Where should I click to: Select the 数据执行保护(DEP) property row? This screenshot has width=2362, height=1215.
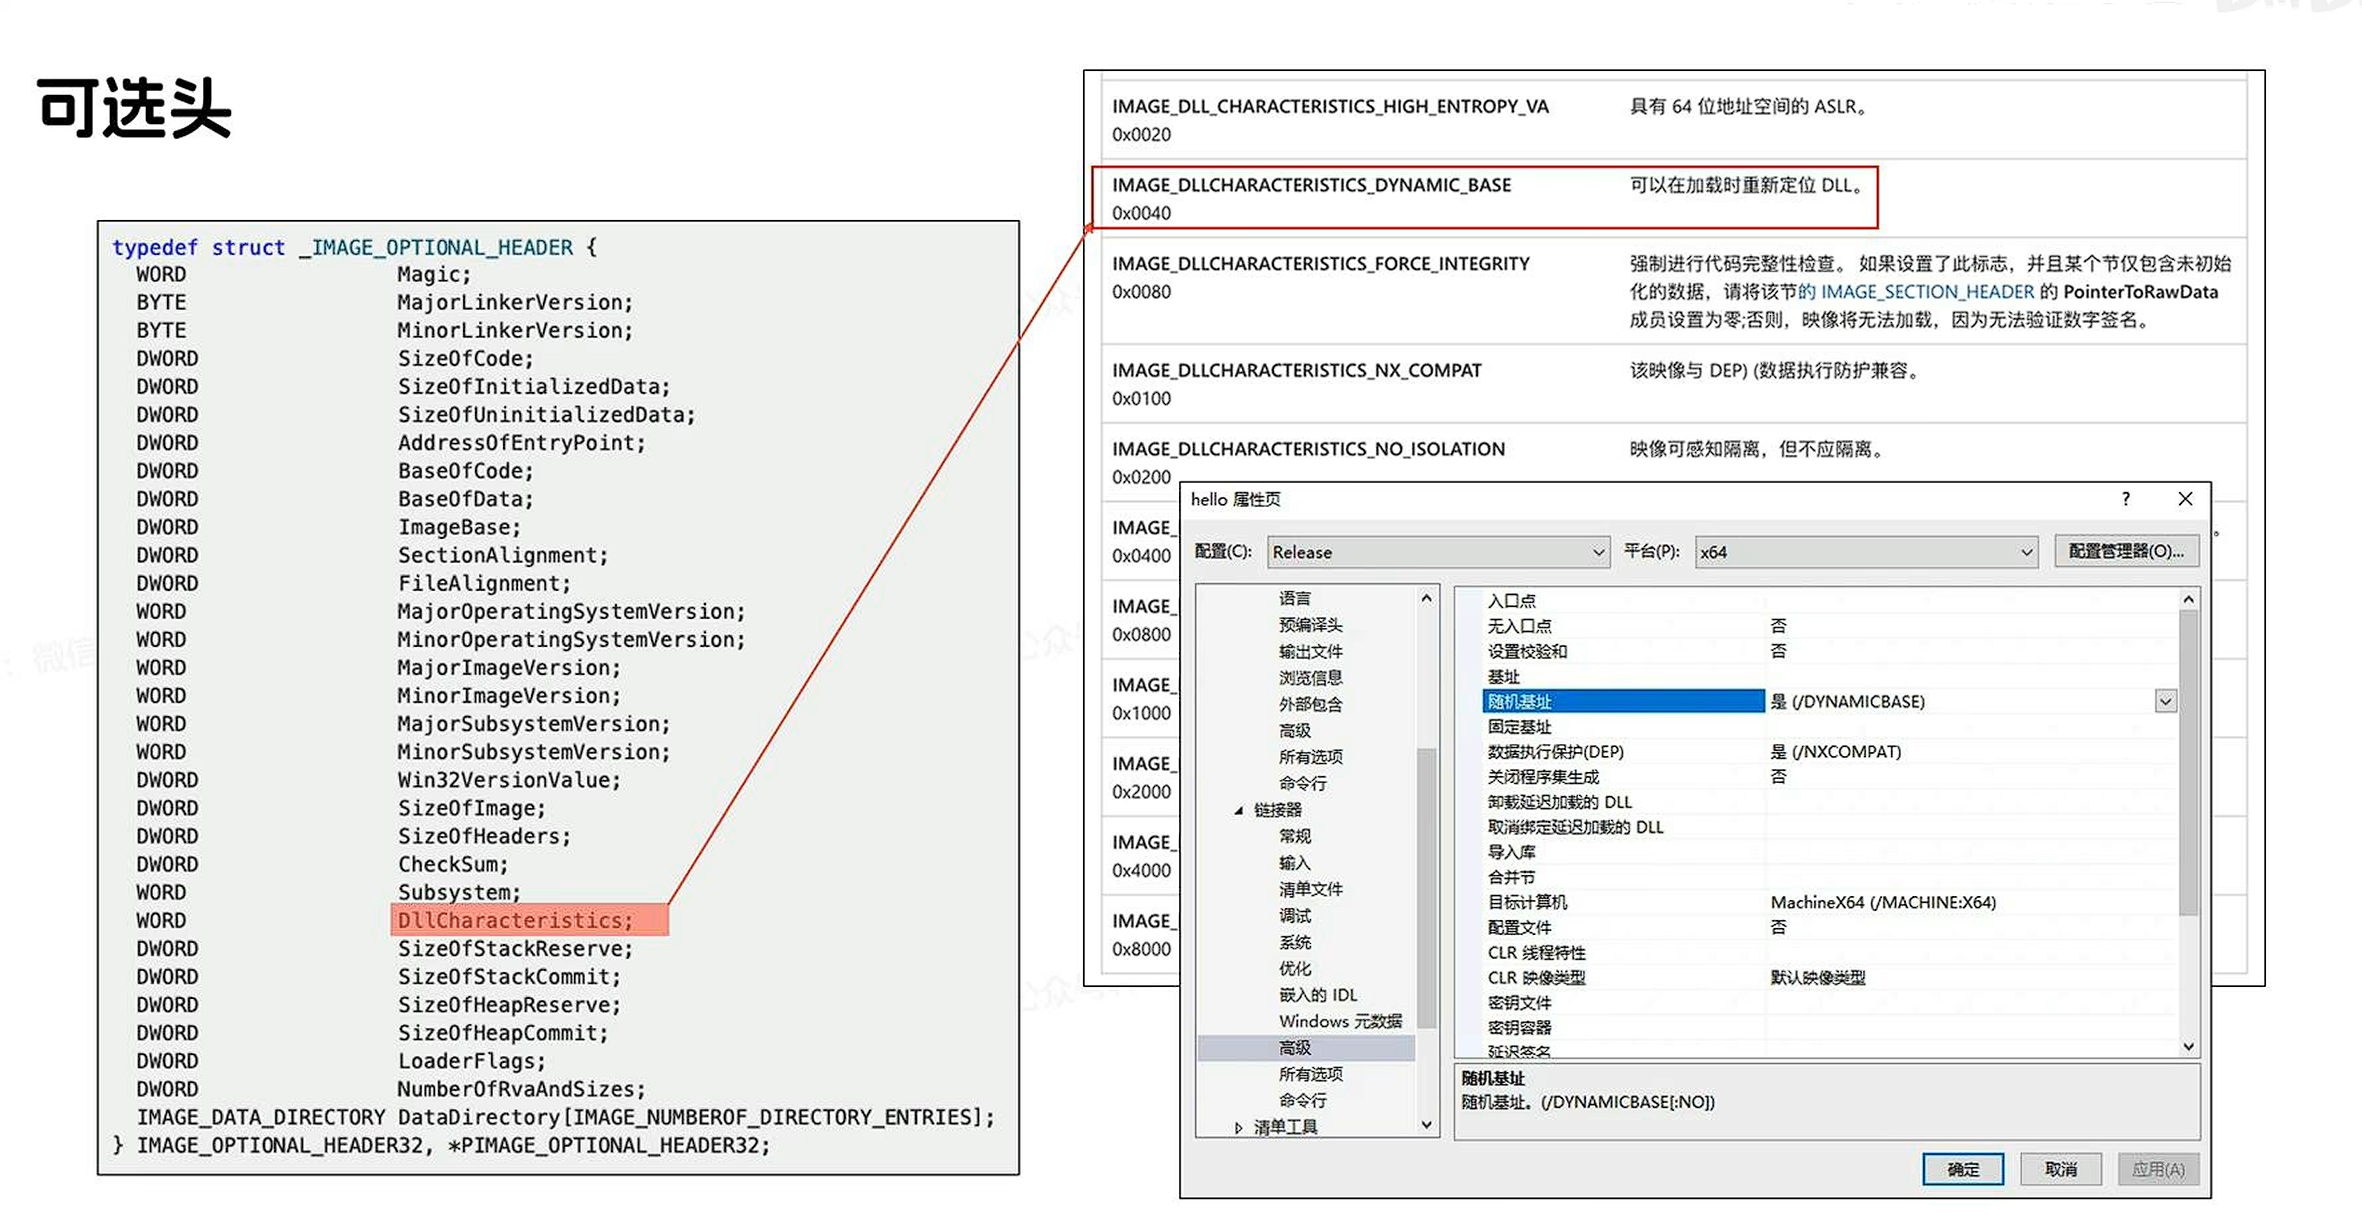coord(1555,752)
